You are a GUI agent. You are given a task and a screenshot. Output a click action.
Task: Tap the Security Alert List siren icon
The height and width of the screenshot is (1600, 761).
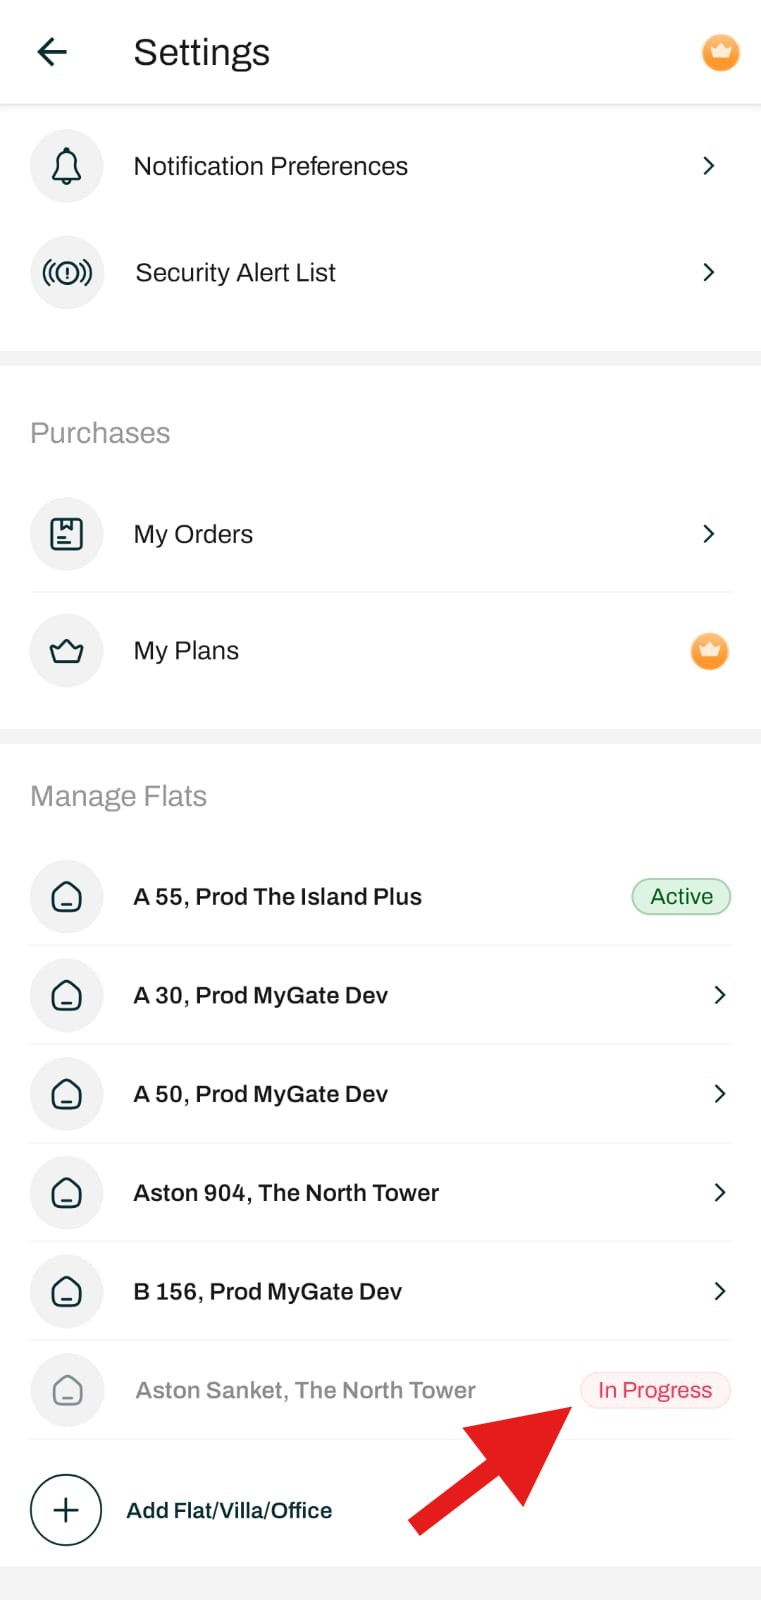(67, 272)
